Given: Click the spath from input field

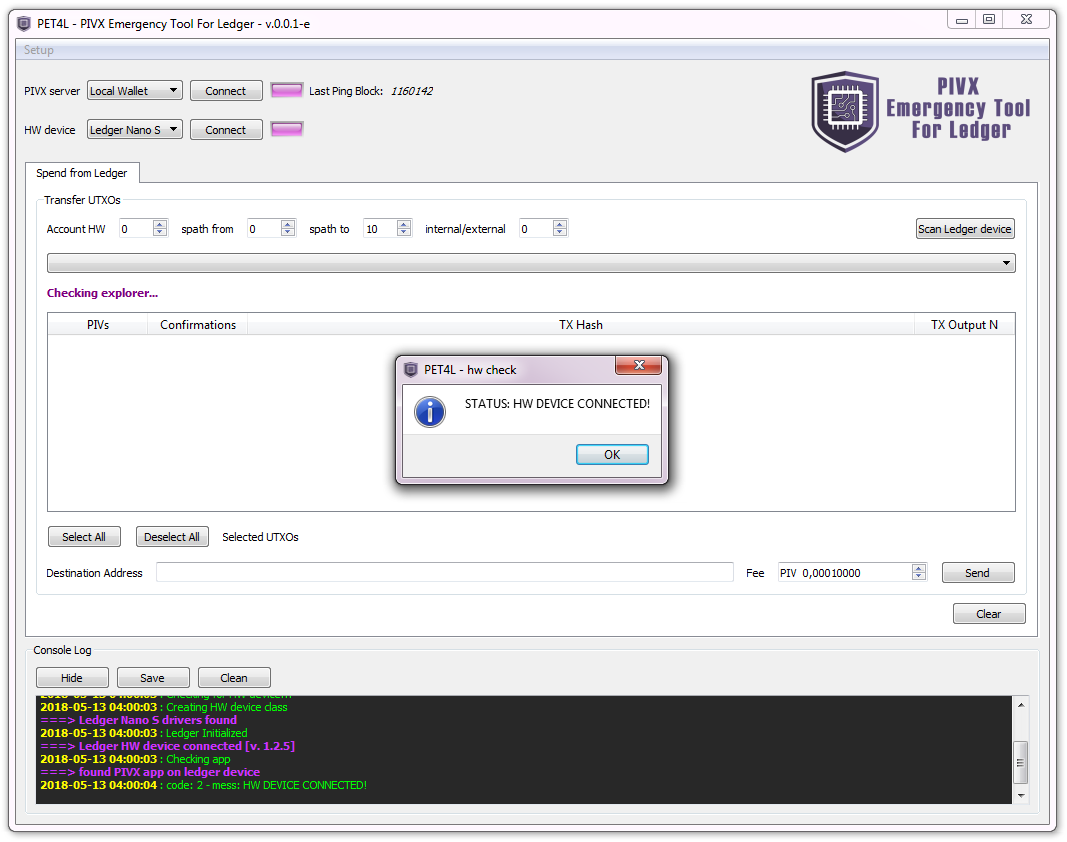Looking at the screenshot, I should click(263, 229).
